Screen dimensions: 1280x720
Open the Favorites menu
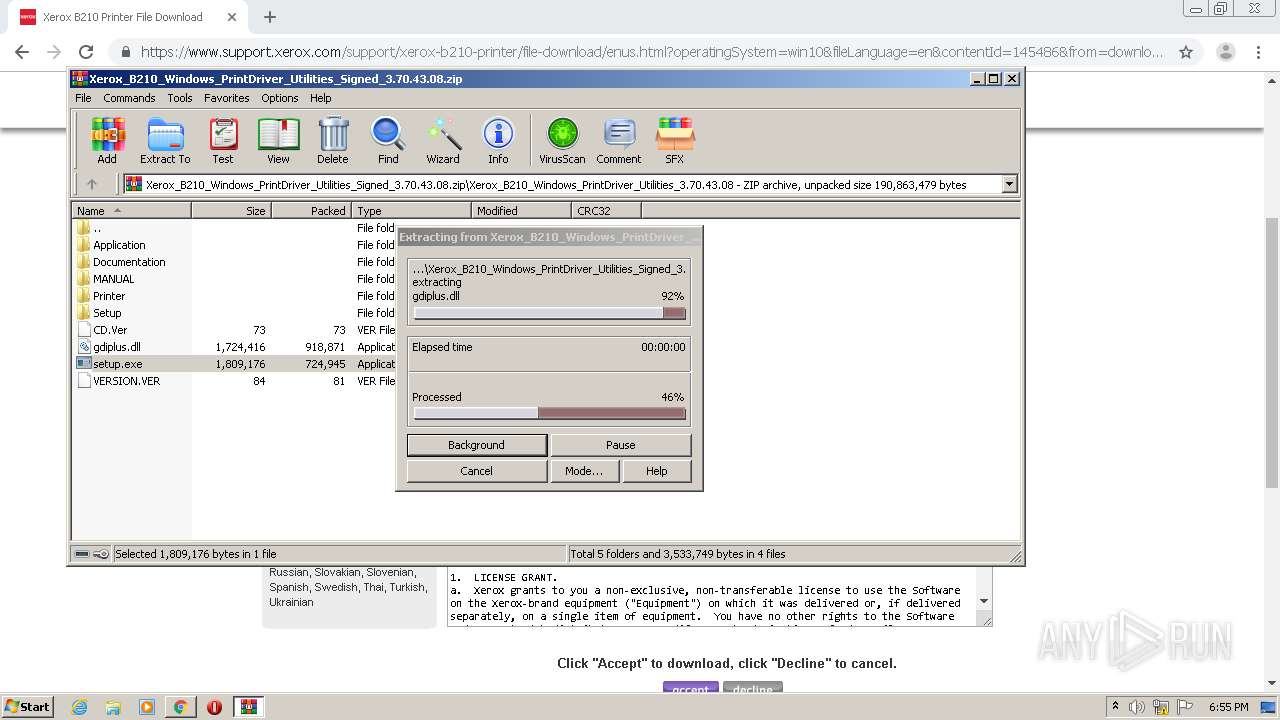point(227,98)
